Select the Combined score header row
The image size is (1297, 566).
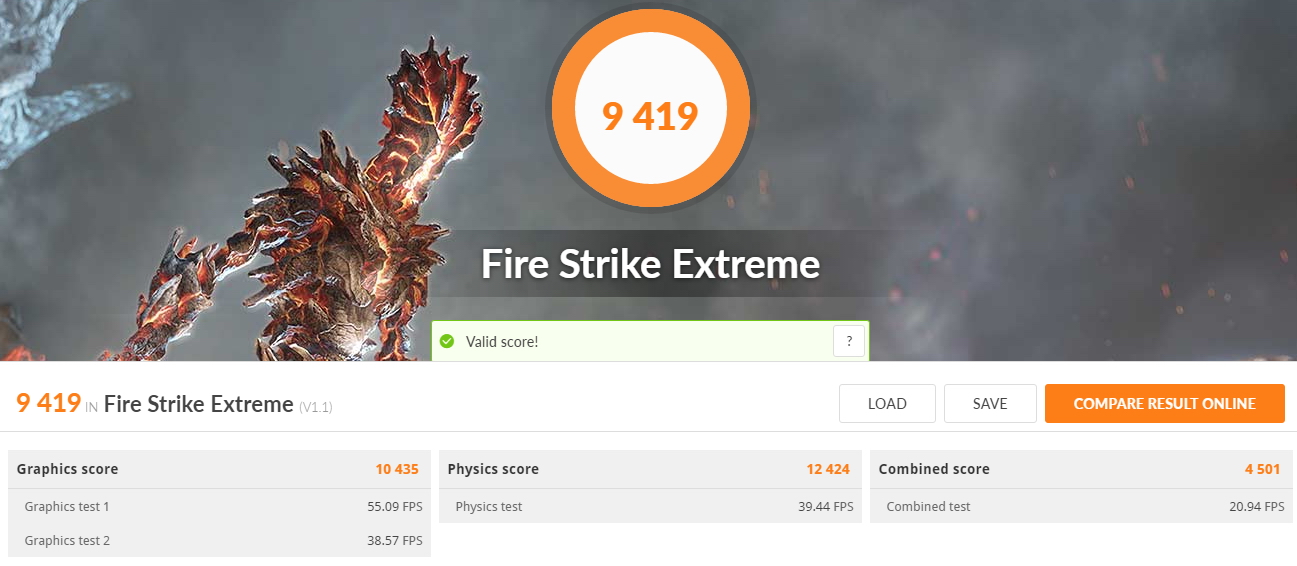[x=1081, y=469]
